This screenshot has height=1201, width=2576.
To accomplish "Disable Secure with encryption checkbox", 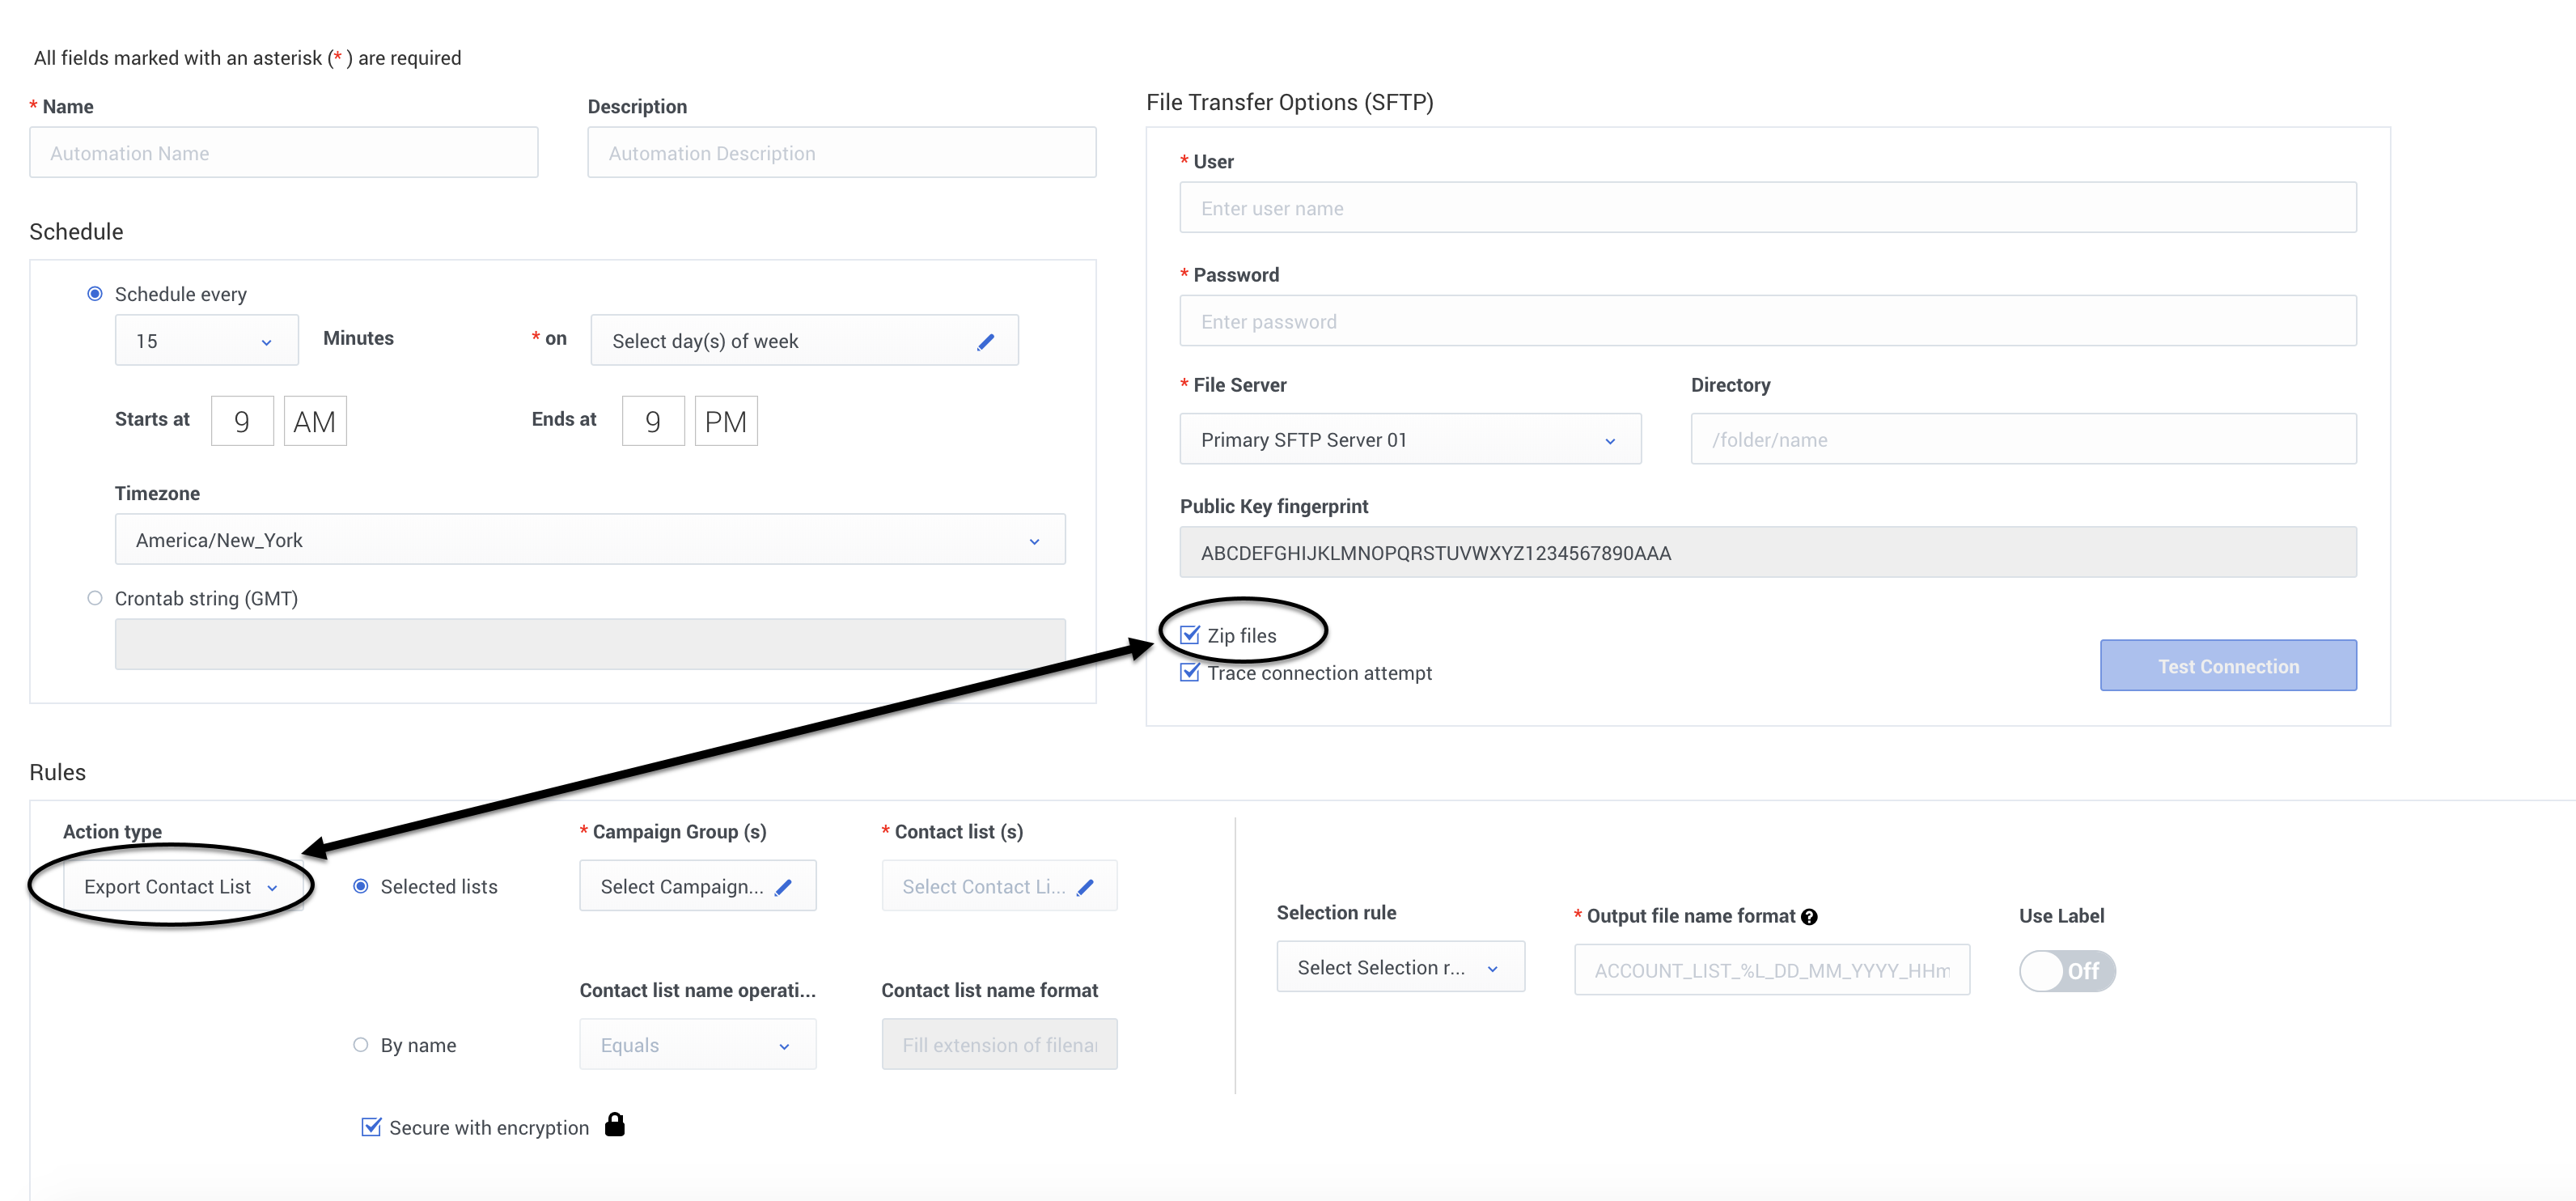I will point(371,1127).
